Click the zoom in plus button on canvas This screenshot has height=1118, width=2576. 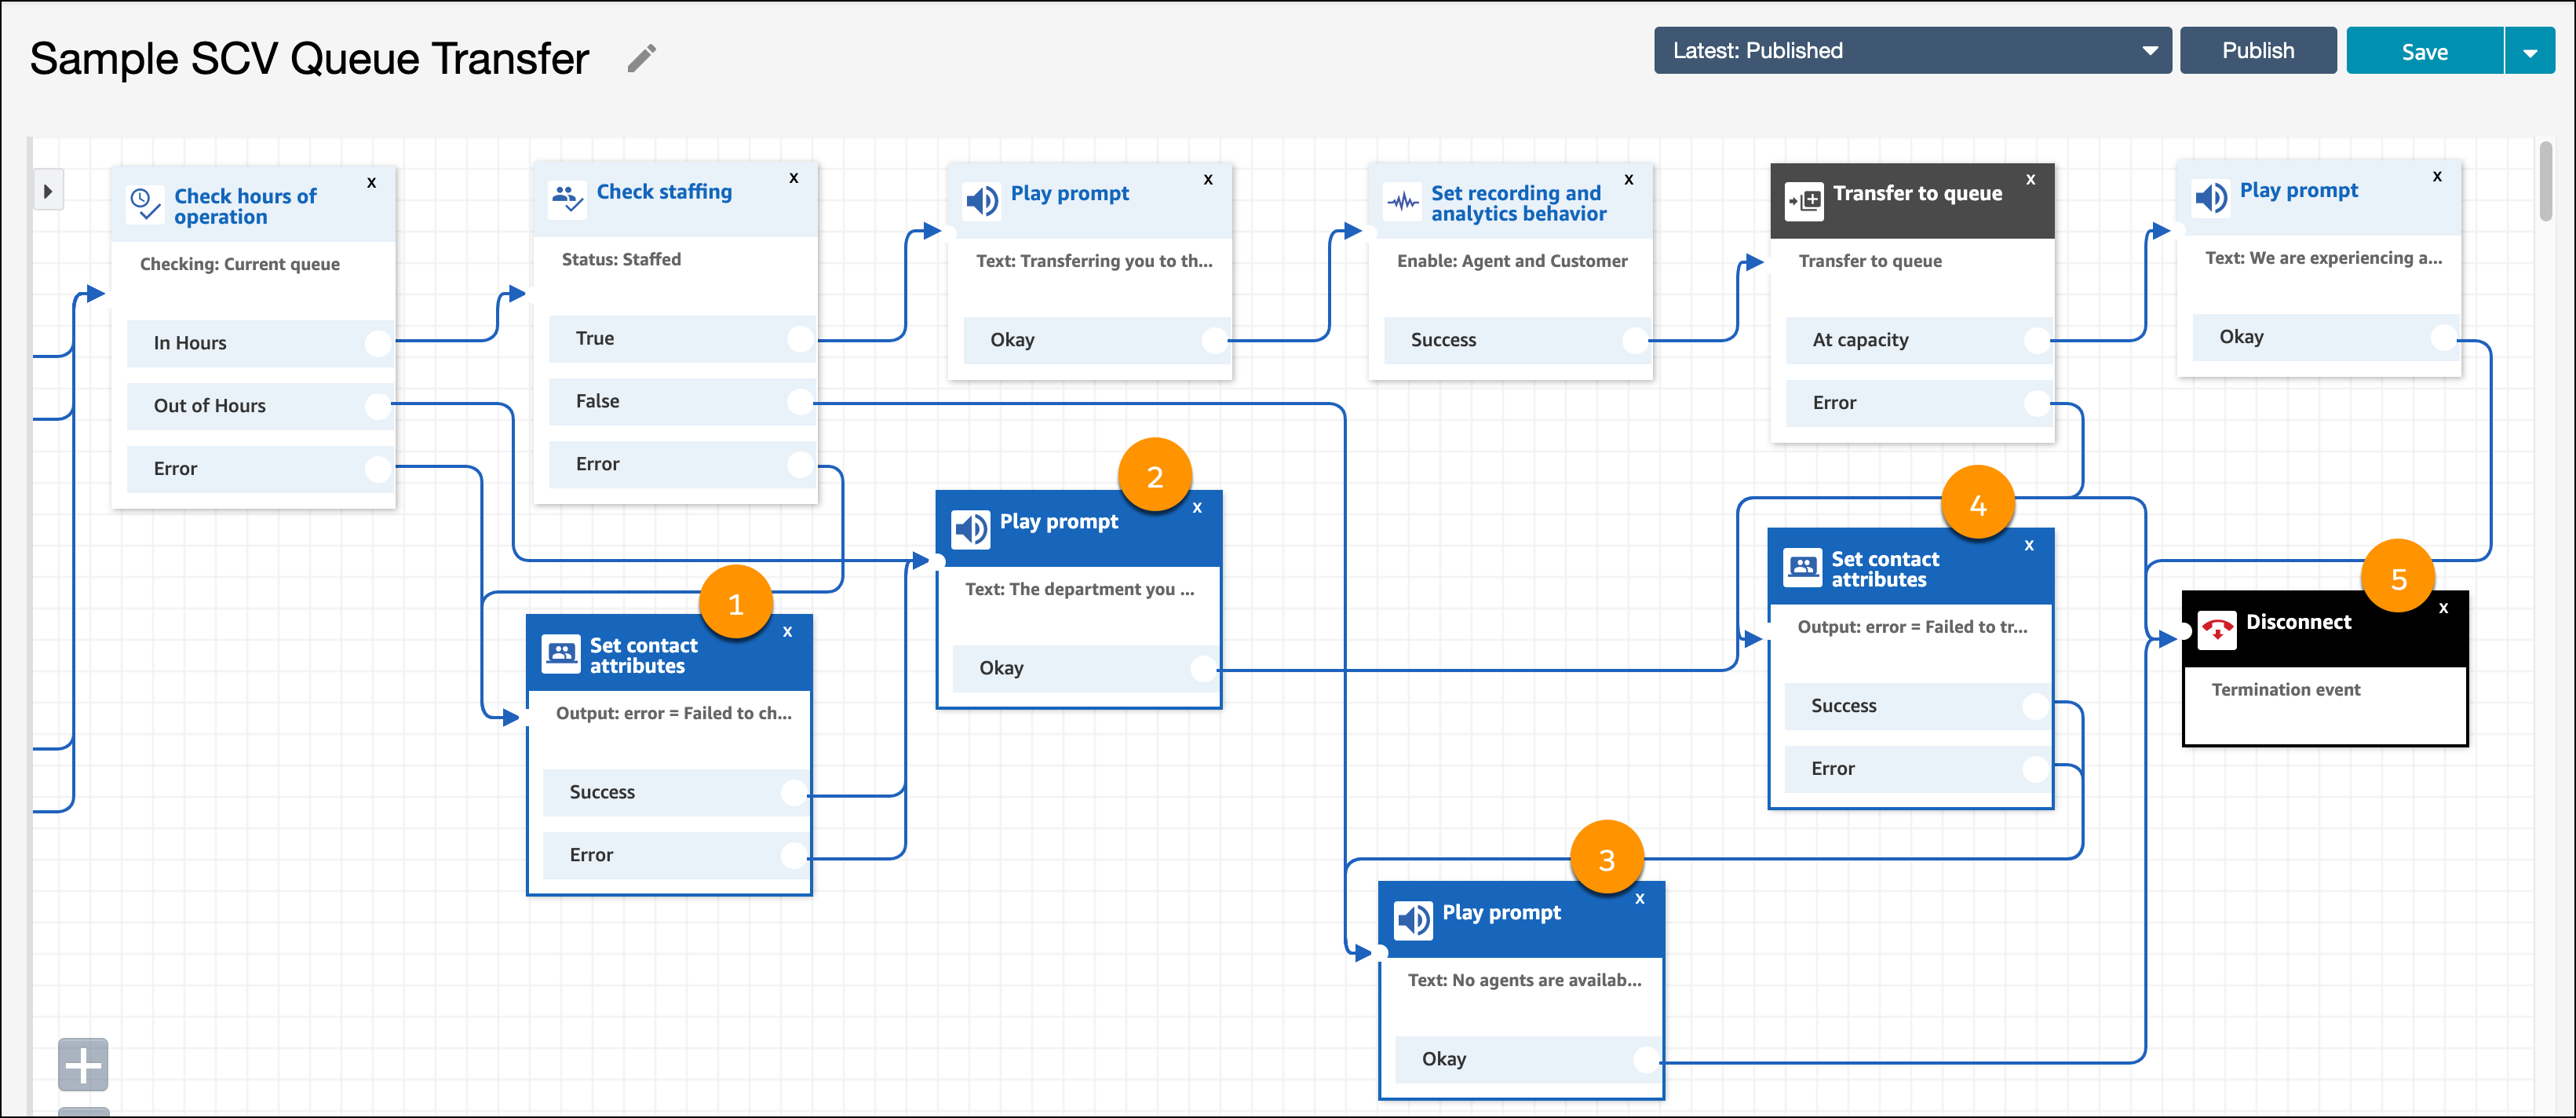[83, 1065]
